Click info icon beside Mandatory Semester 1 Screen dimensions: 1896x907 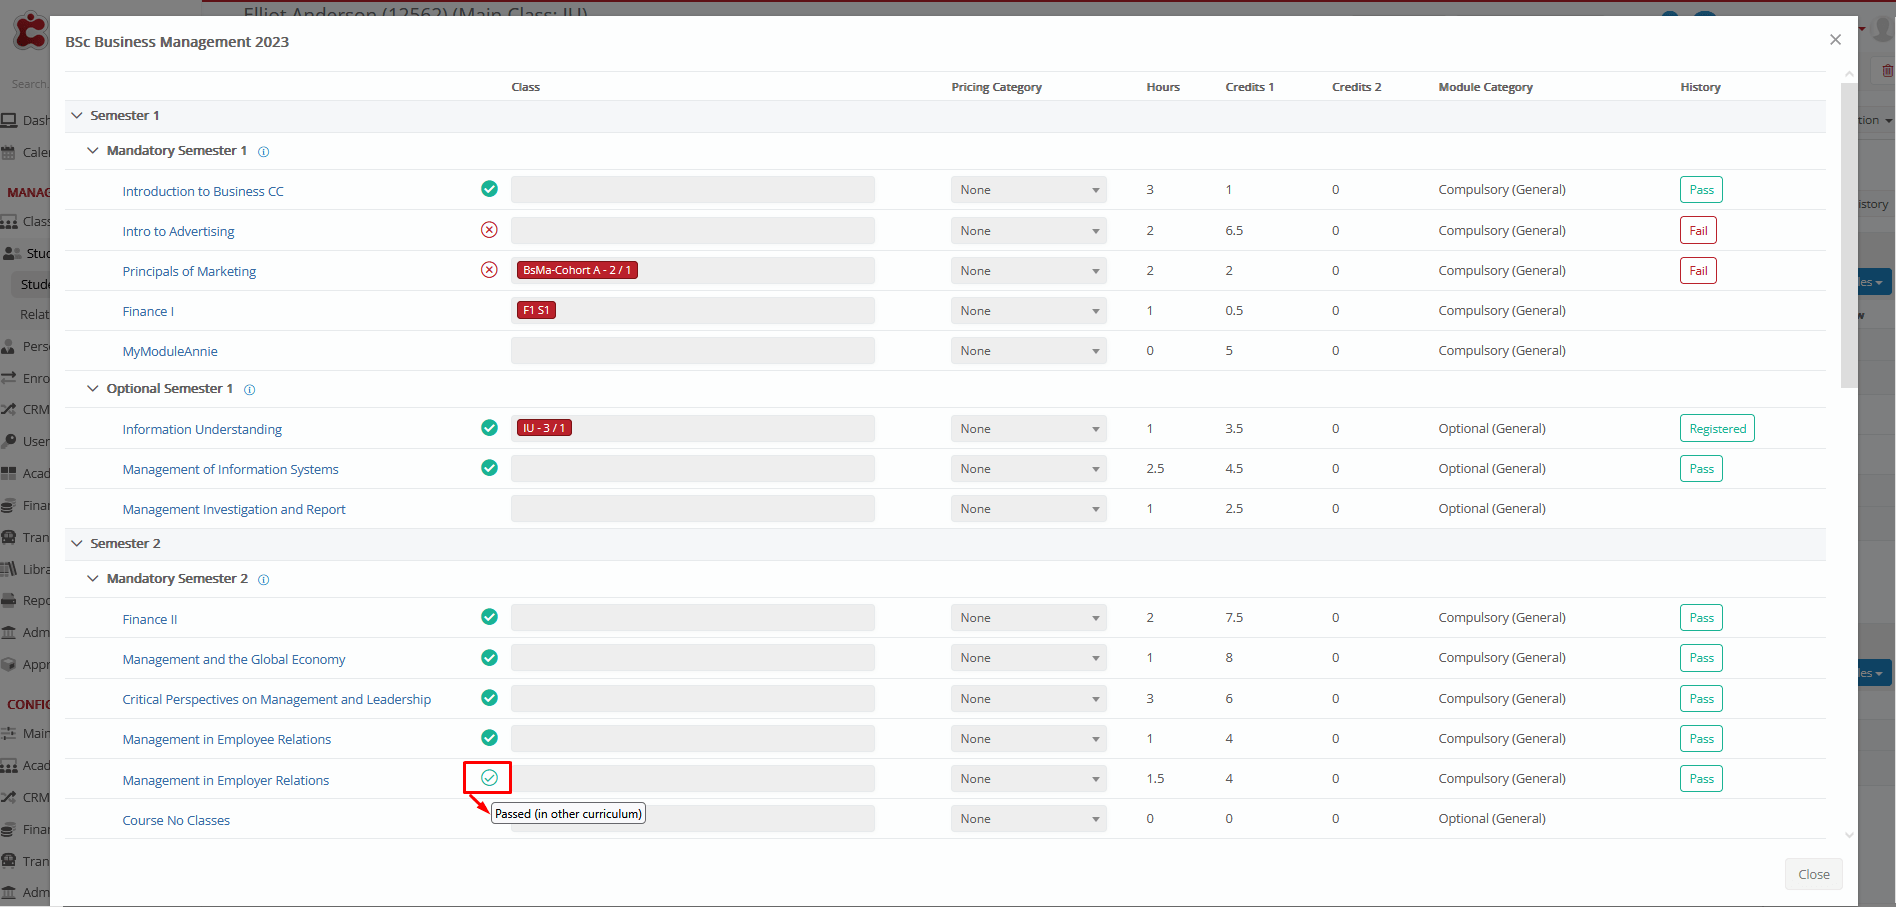tap(264, 152)
